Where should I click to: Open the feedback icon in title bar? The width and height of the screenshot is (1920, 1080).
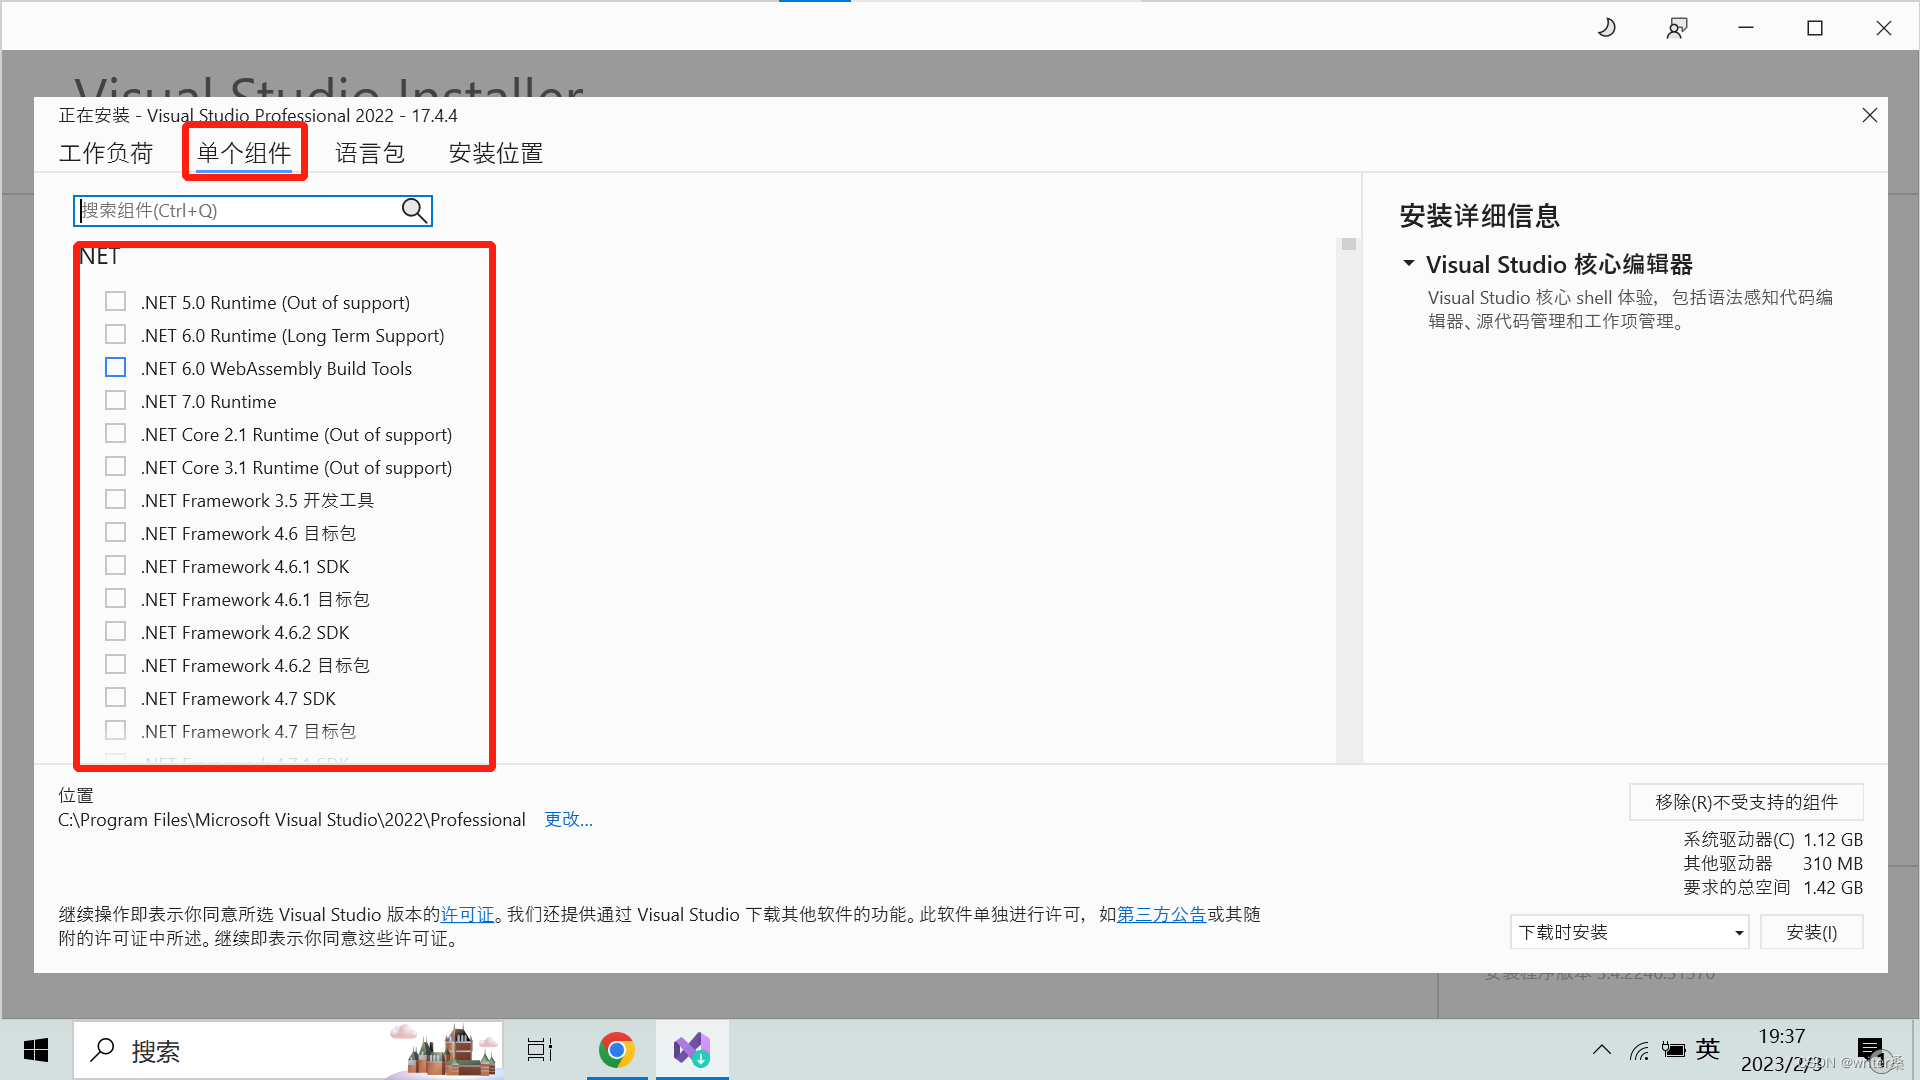pyautogui.click(x=1677, y=28)
